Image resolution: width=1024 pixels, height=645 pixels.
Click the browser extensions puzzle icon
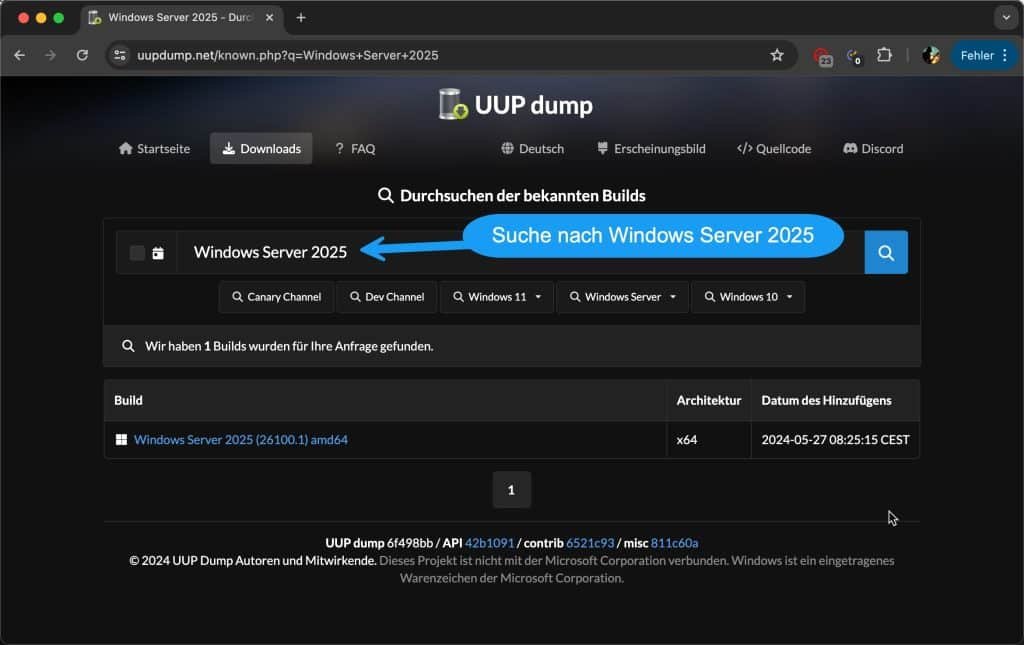coord(884,56)
